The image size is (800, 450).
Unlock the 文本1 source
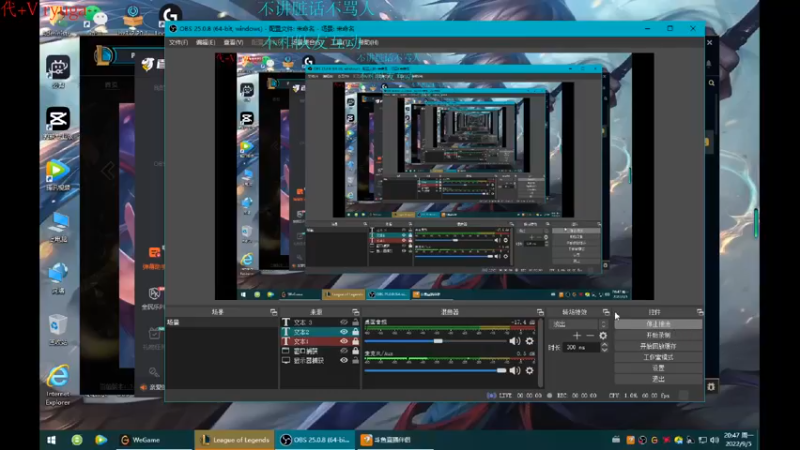(355, 341)
